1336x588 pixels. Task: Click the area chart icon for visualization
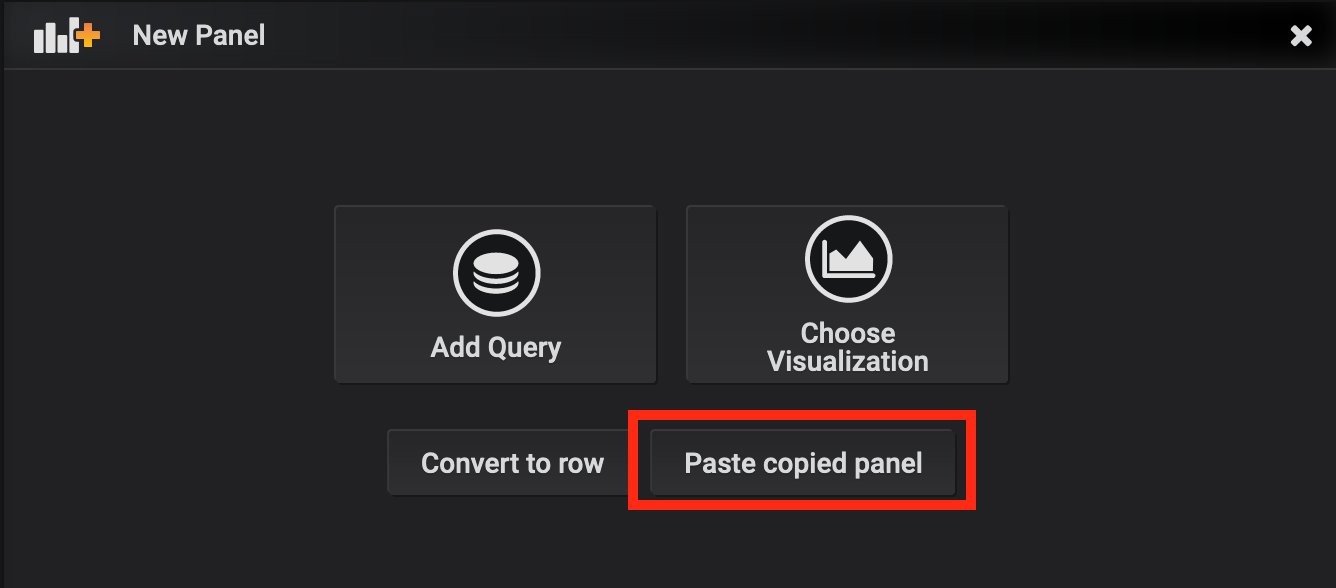click(848, 261)
